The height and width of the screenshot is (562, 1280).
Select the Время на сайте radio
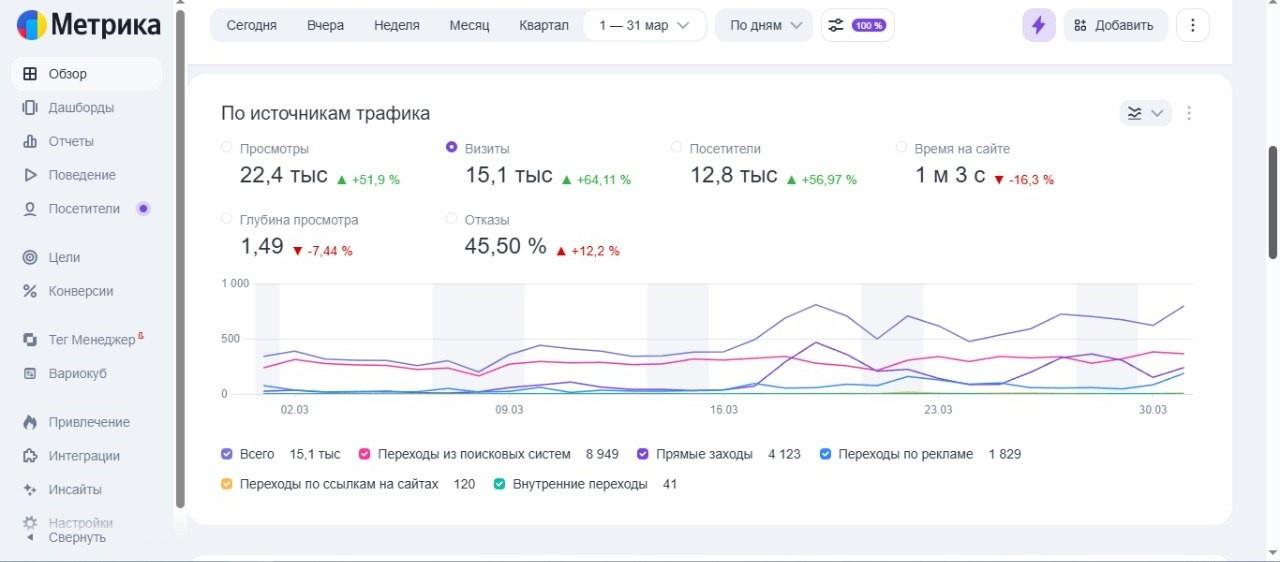[901, 148]
